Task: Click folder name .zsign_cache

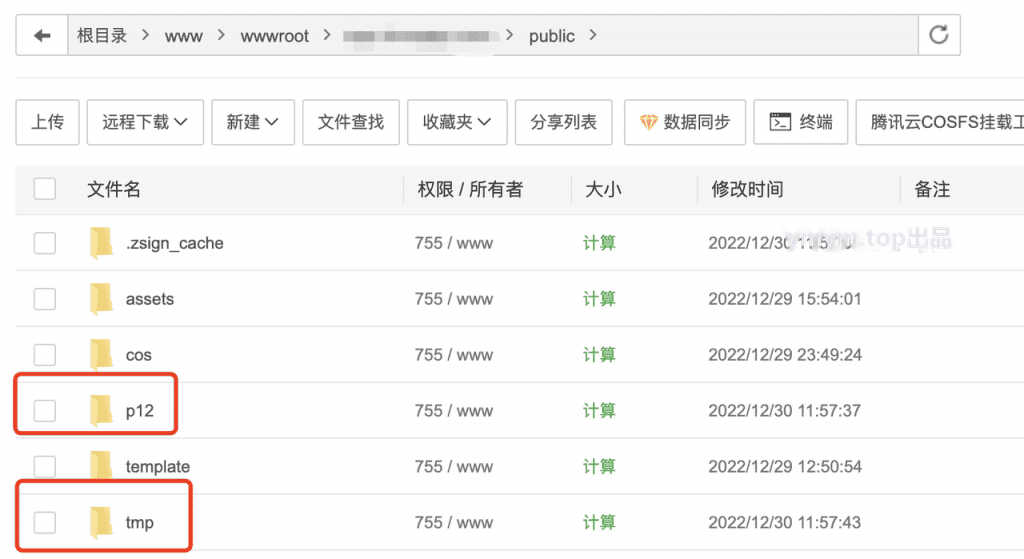Action: [x=174, y=244]
